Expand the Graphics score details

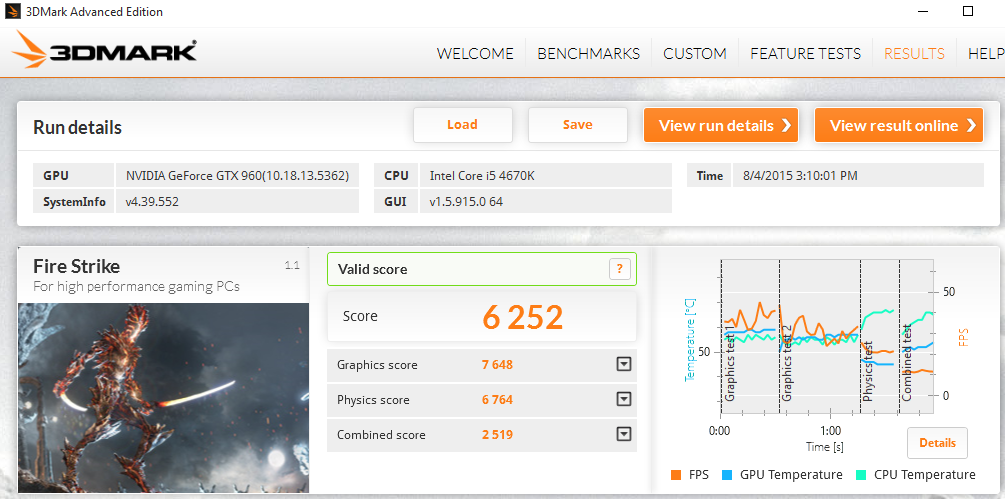(624, 364)
